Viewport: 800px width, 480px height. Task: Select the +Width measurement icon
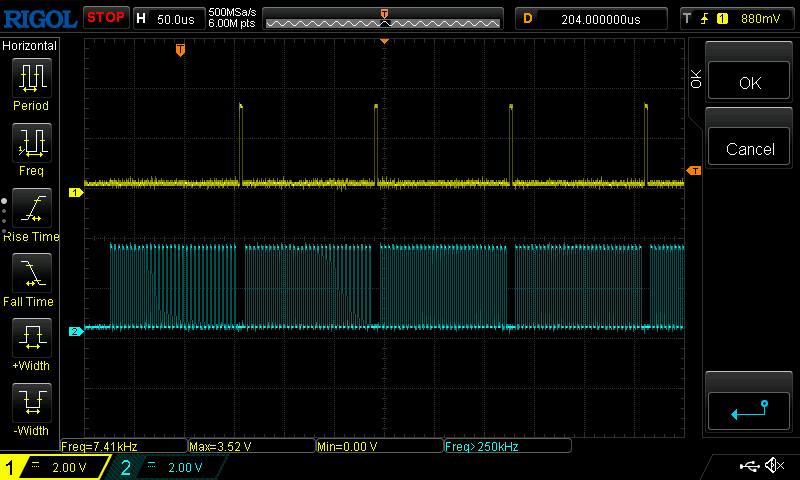click(x=32, y=337)
